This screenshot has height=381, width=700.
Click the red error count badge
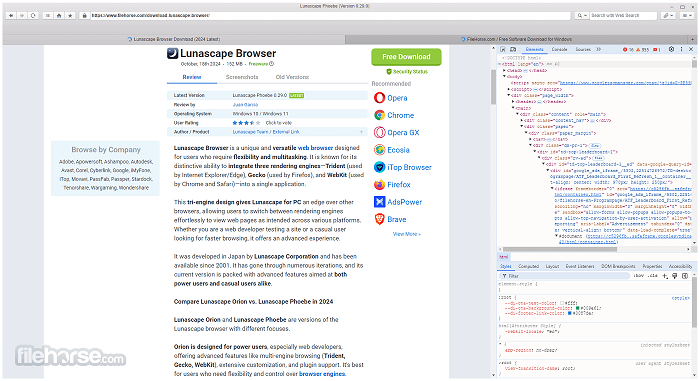click(x=628, y=50)
